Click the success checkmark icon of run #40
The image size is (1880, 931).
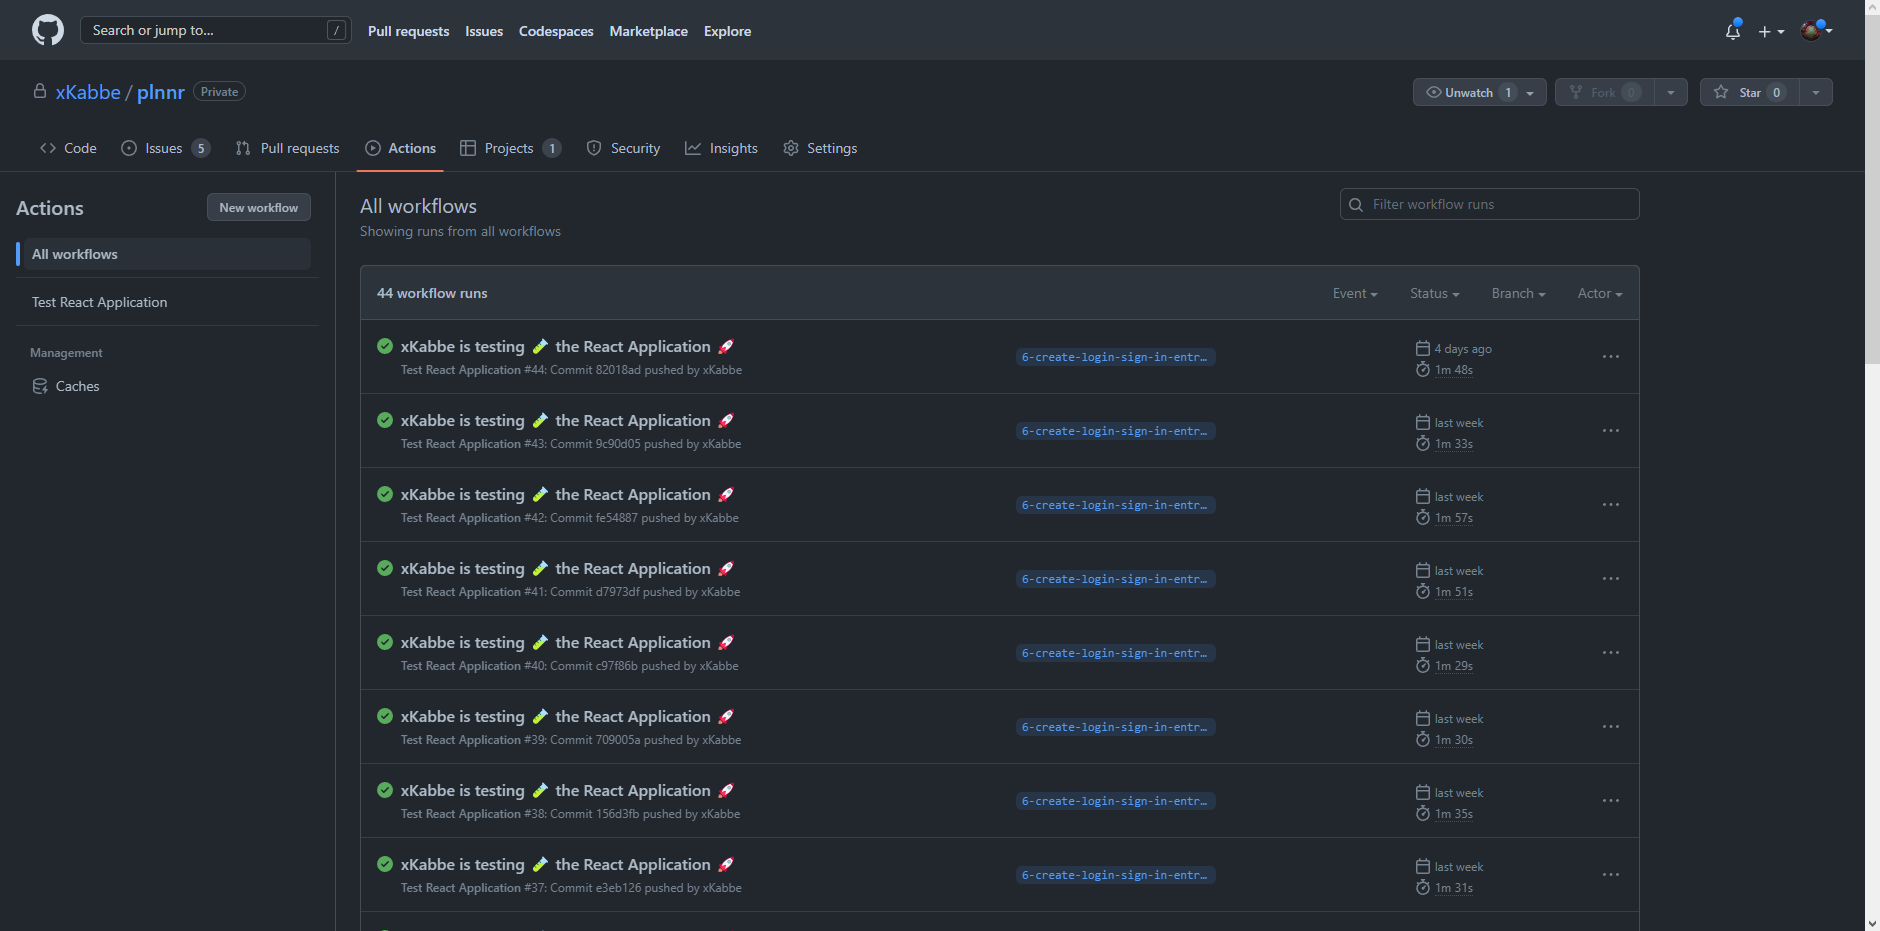(385, 642)
